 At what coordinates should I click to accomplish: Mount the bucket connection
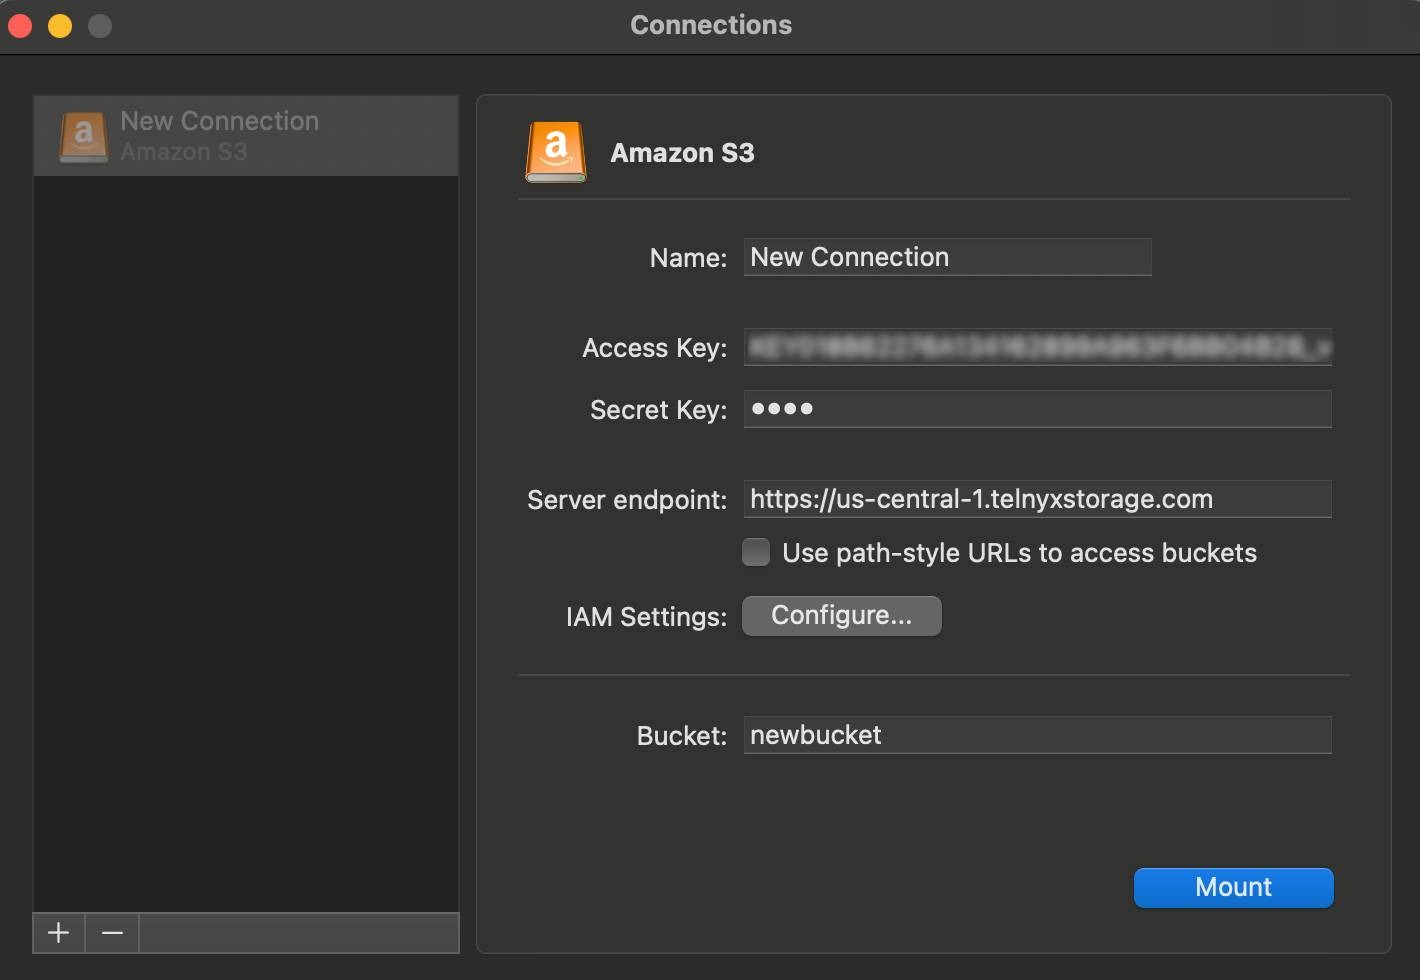tap(1233, 887)
